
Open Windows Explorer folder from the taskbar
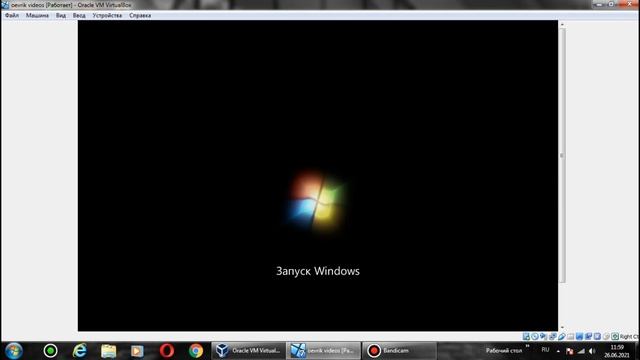point(109,351)
